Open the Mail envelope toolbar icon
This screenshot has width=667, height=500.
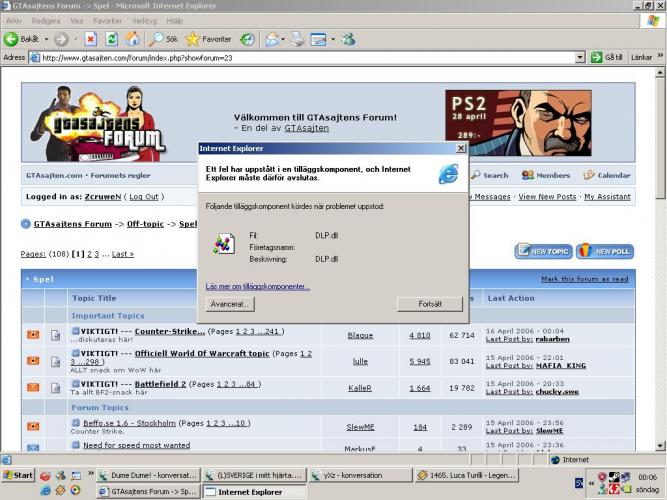(x=272, y=39)
